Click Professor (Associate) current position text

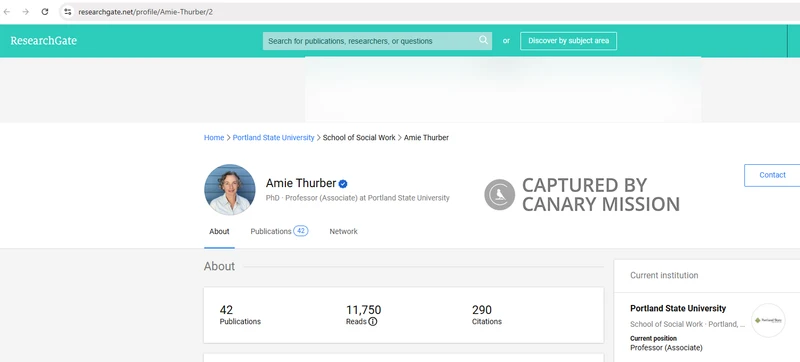click(x=666, y=348)
